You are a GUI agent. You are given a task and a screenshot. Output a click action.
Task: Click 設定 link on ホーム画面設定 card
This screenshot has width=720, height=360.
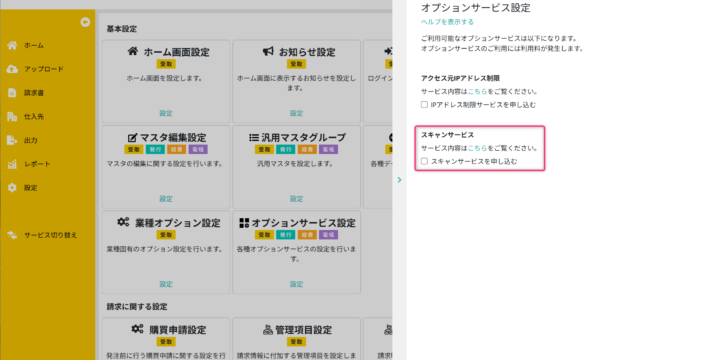point(166,113)
